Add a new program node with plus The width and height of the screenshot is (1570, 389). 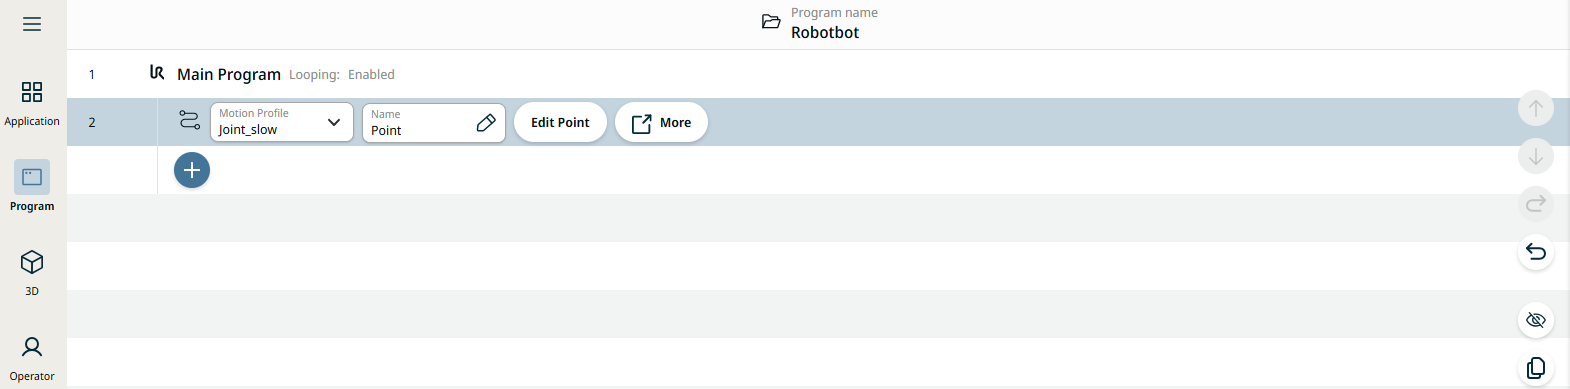[192, 170]
